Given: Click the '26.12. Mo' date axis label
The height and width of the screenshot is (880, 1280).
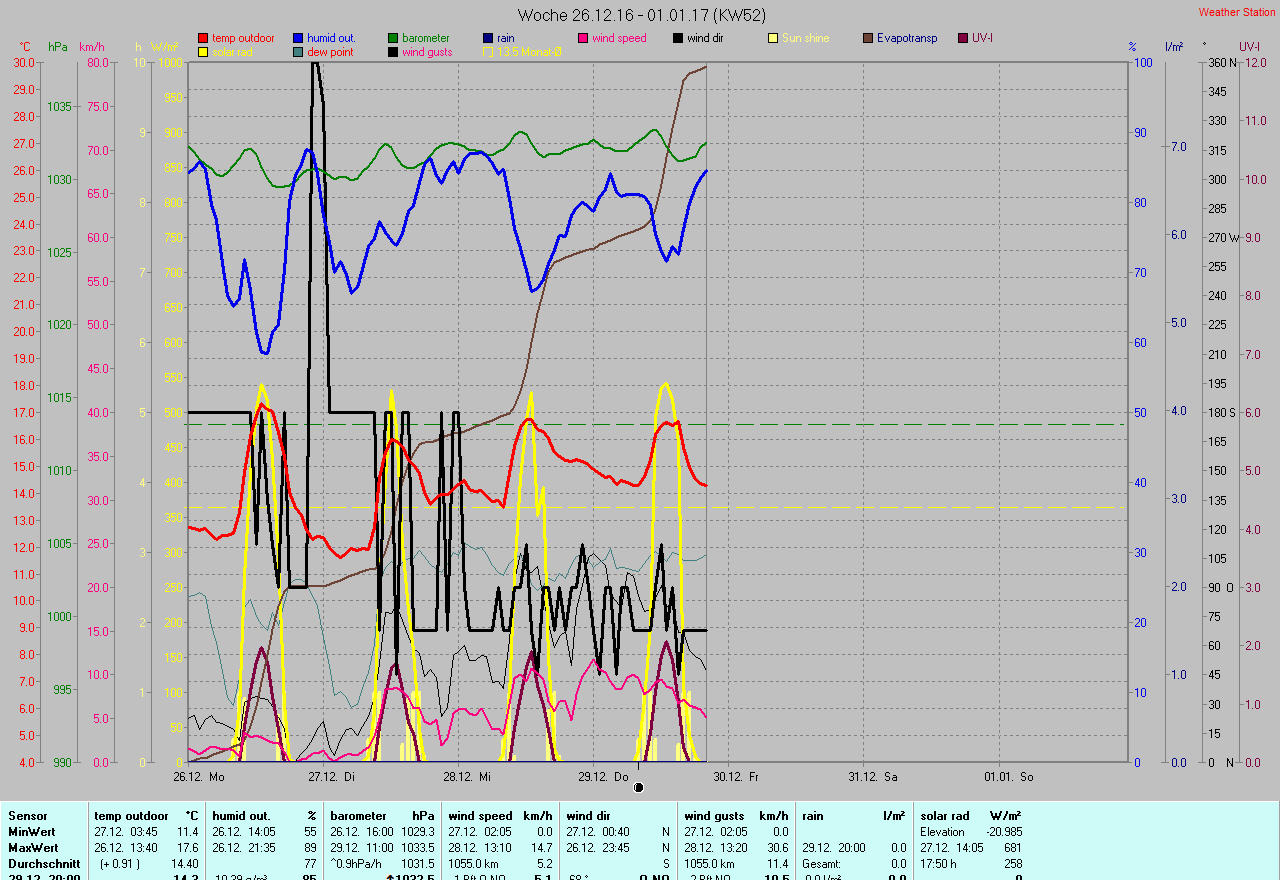Looking at the screenshot, I should point(198,776).
